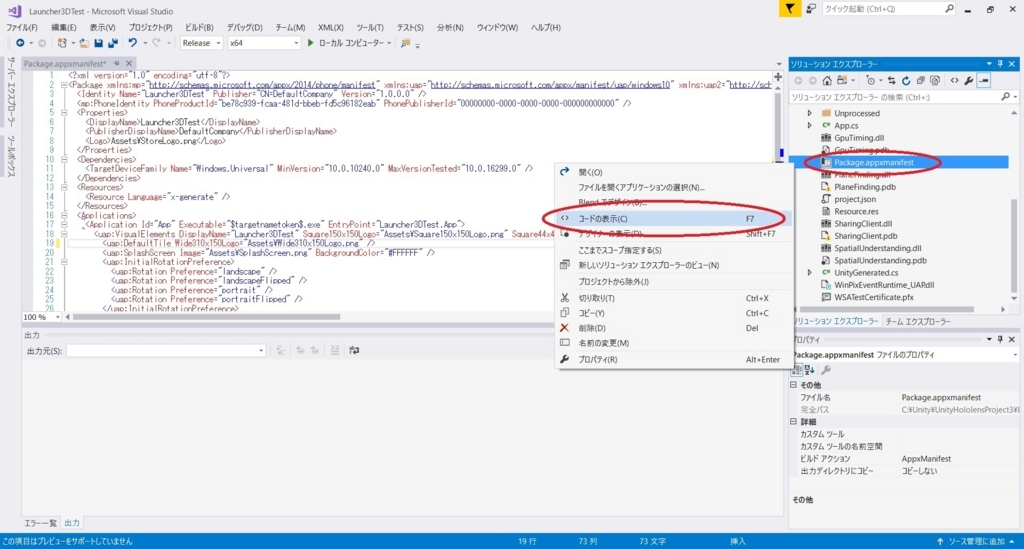Click the View Code icon in Solution Explorer

[x=955, y=81]
